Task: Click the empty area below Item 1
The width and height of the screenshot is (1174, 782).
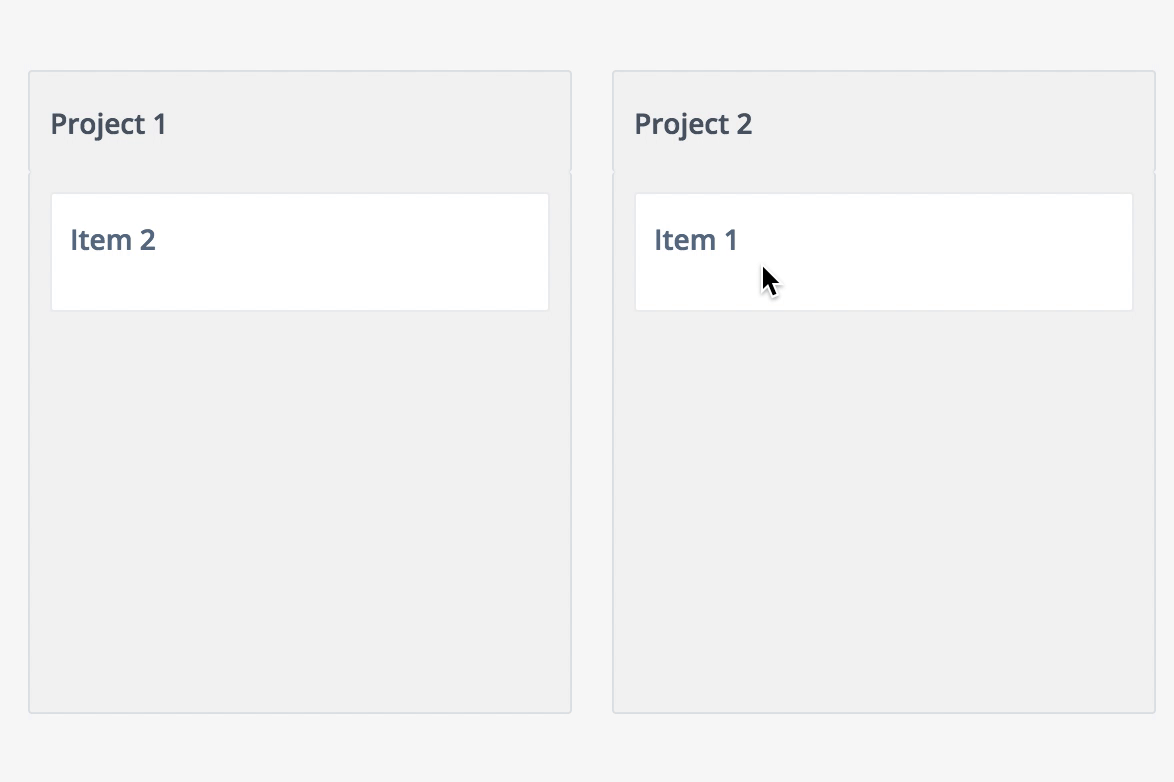Action: point(882,500)
